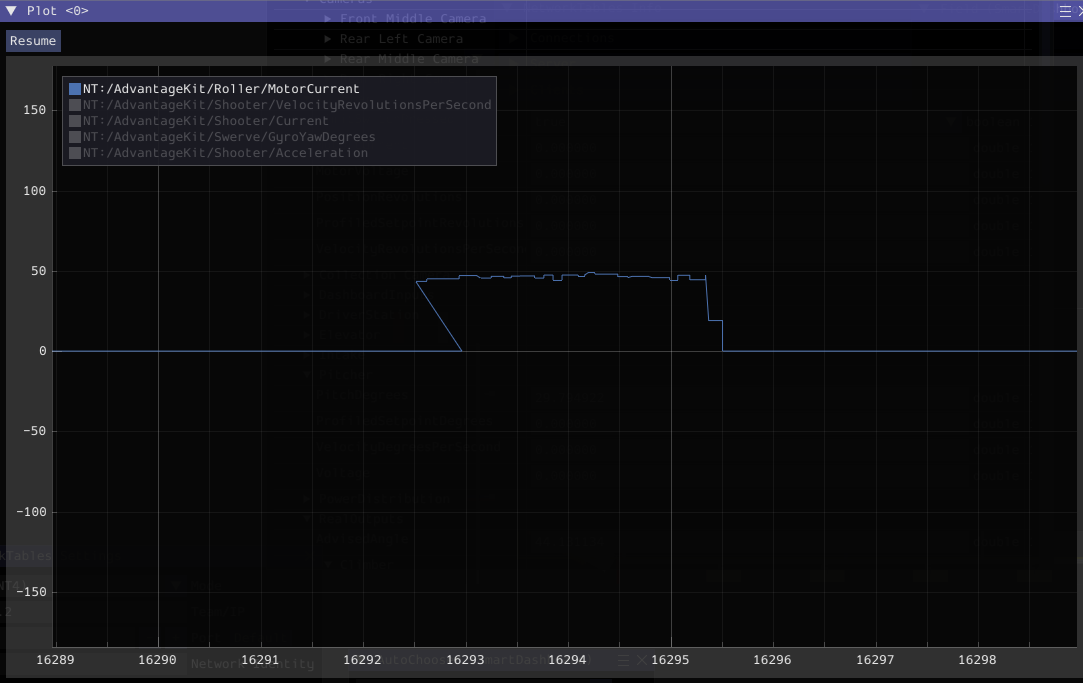Click Network identity text in background window
This screenshot has height=683, width=1083.
tap(252, 664)
